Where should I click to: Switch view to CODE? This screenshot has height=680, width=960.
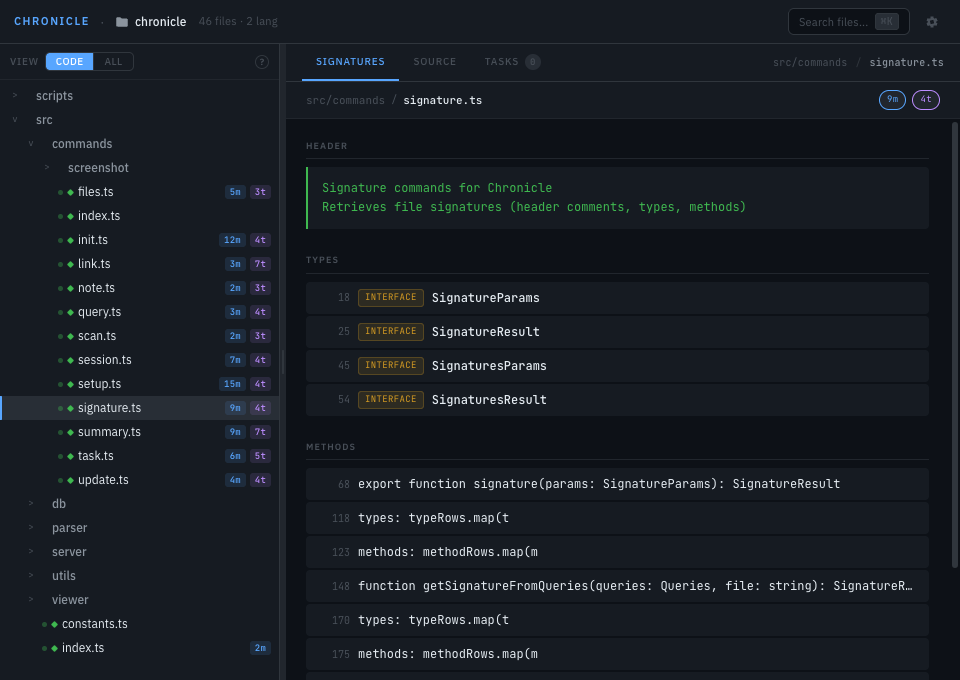69,62
